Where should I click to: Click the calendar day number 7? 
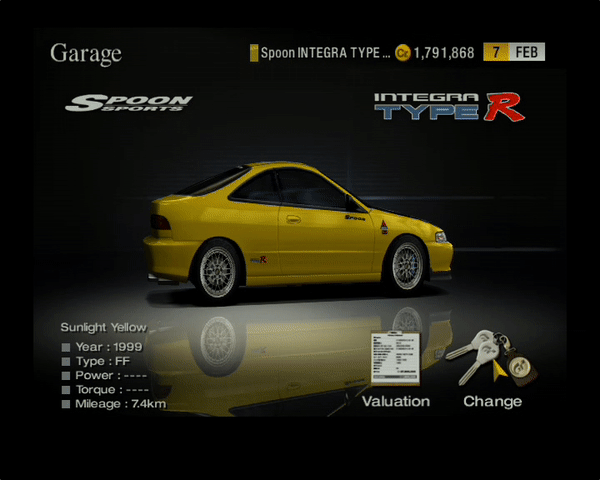pos(496,52)
